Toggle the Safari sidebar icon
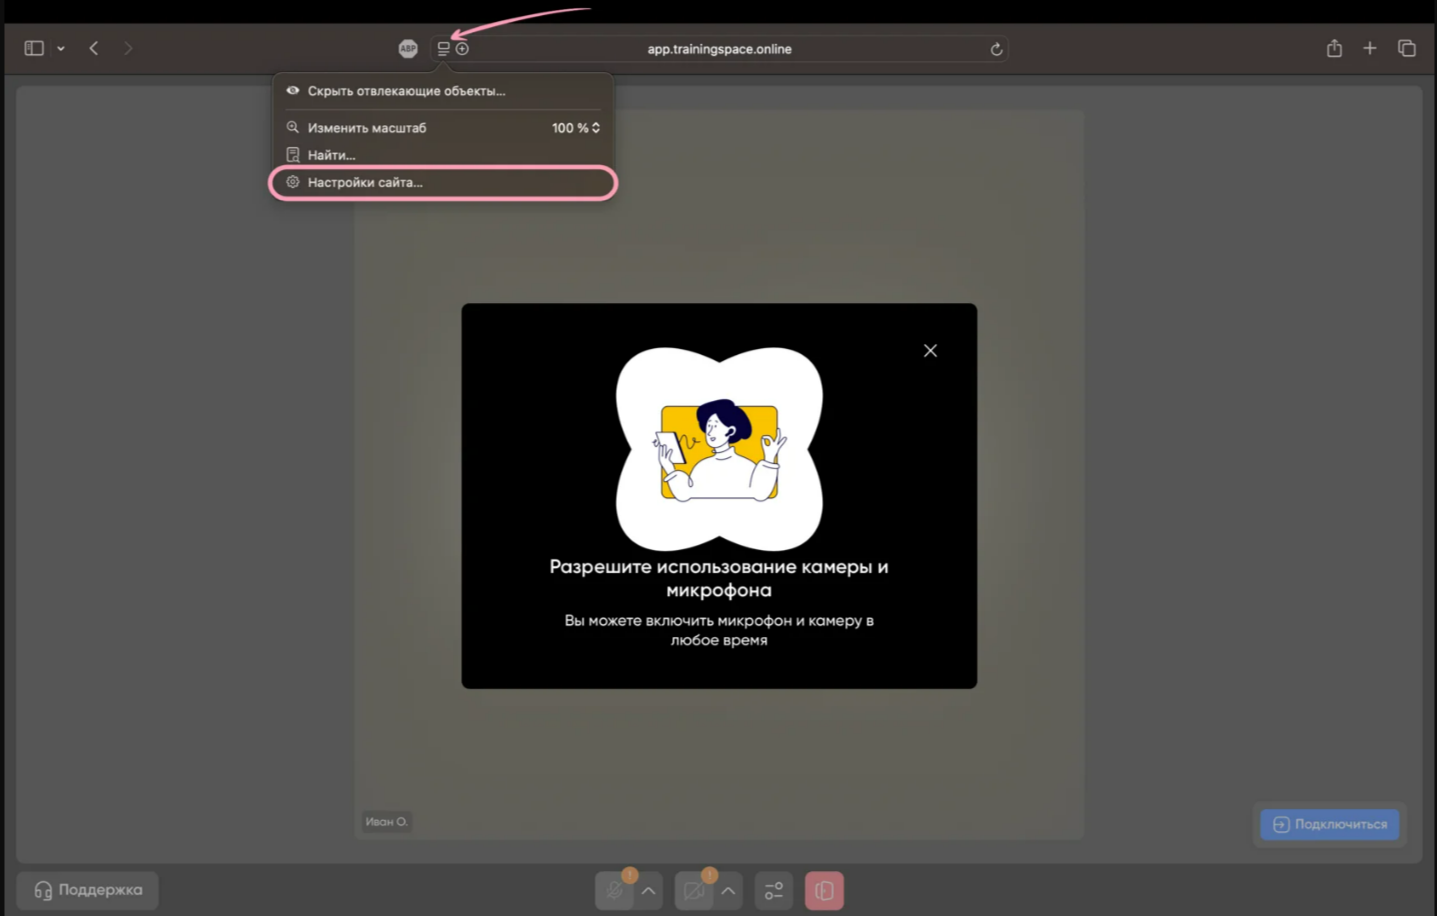 point(34,48)
